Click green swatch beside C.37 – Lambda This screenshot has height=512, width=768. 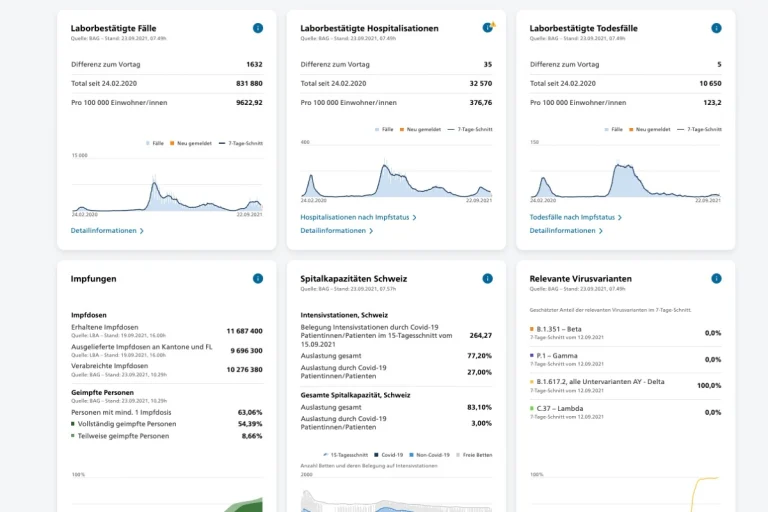(532, 408)
